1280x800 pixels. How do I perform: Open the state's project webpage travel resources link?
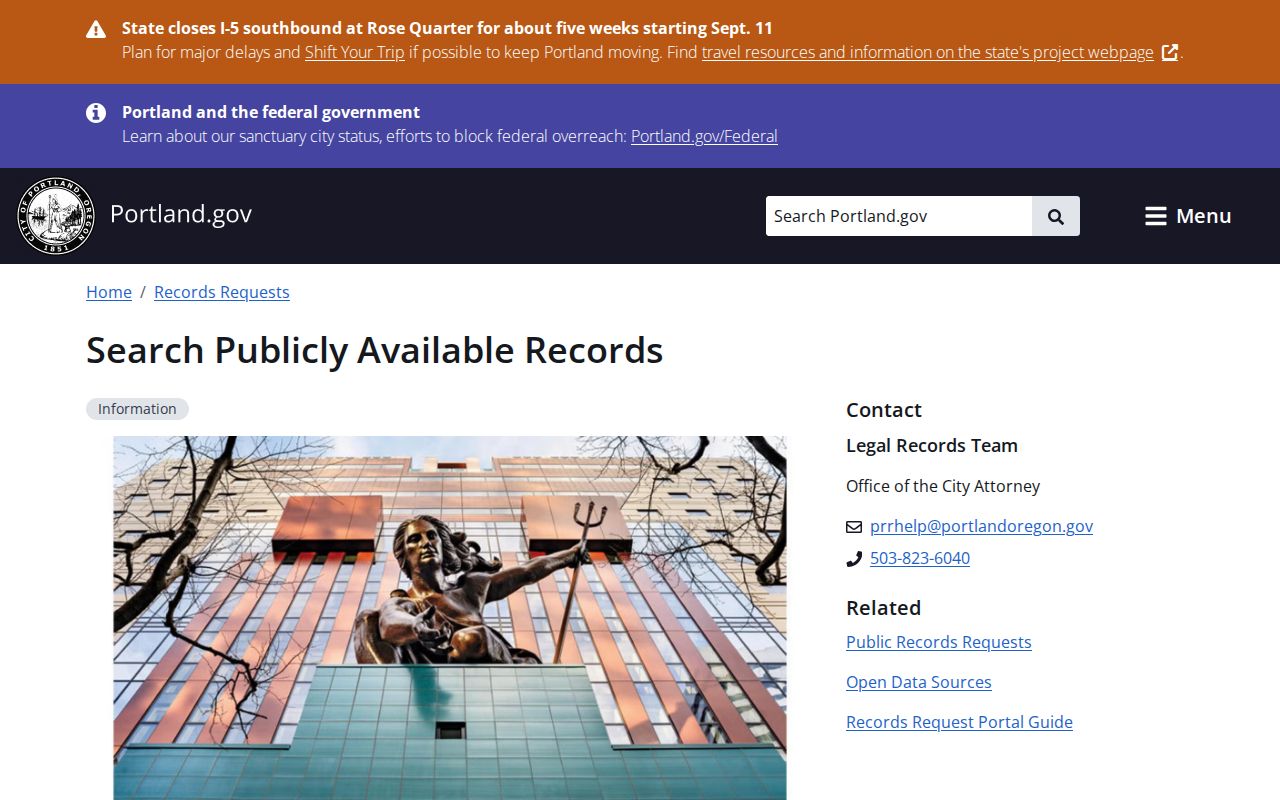tap(928, 52)
